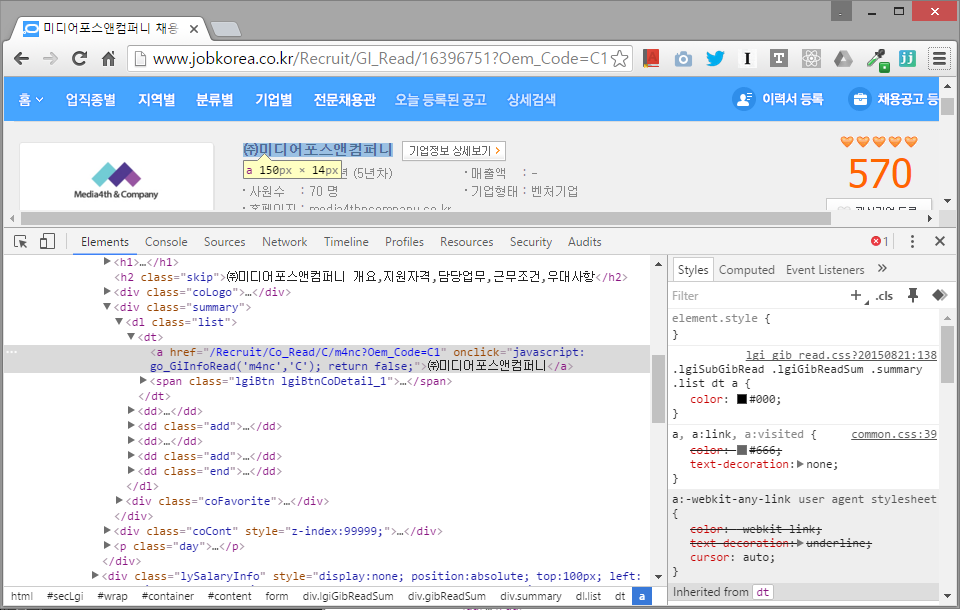Expand the h1 element node
Image resolution: width=960 pixels, height=610 pixels.
(107, 262)
